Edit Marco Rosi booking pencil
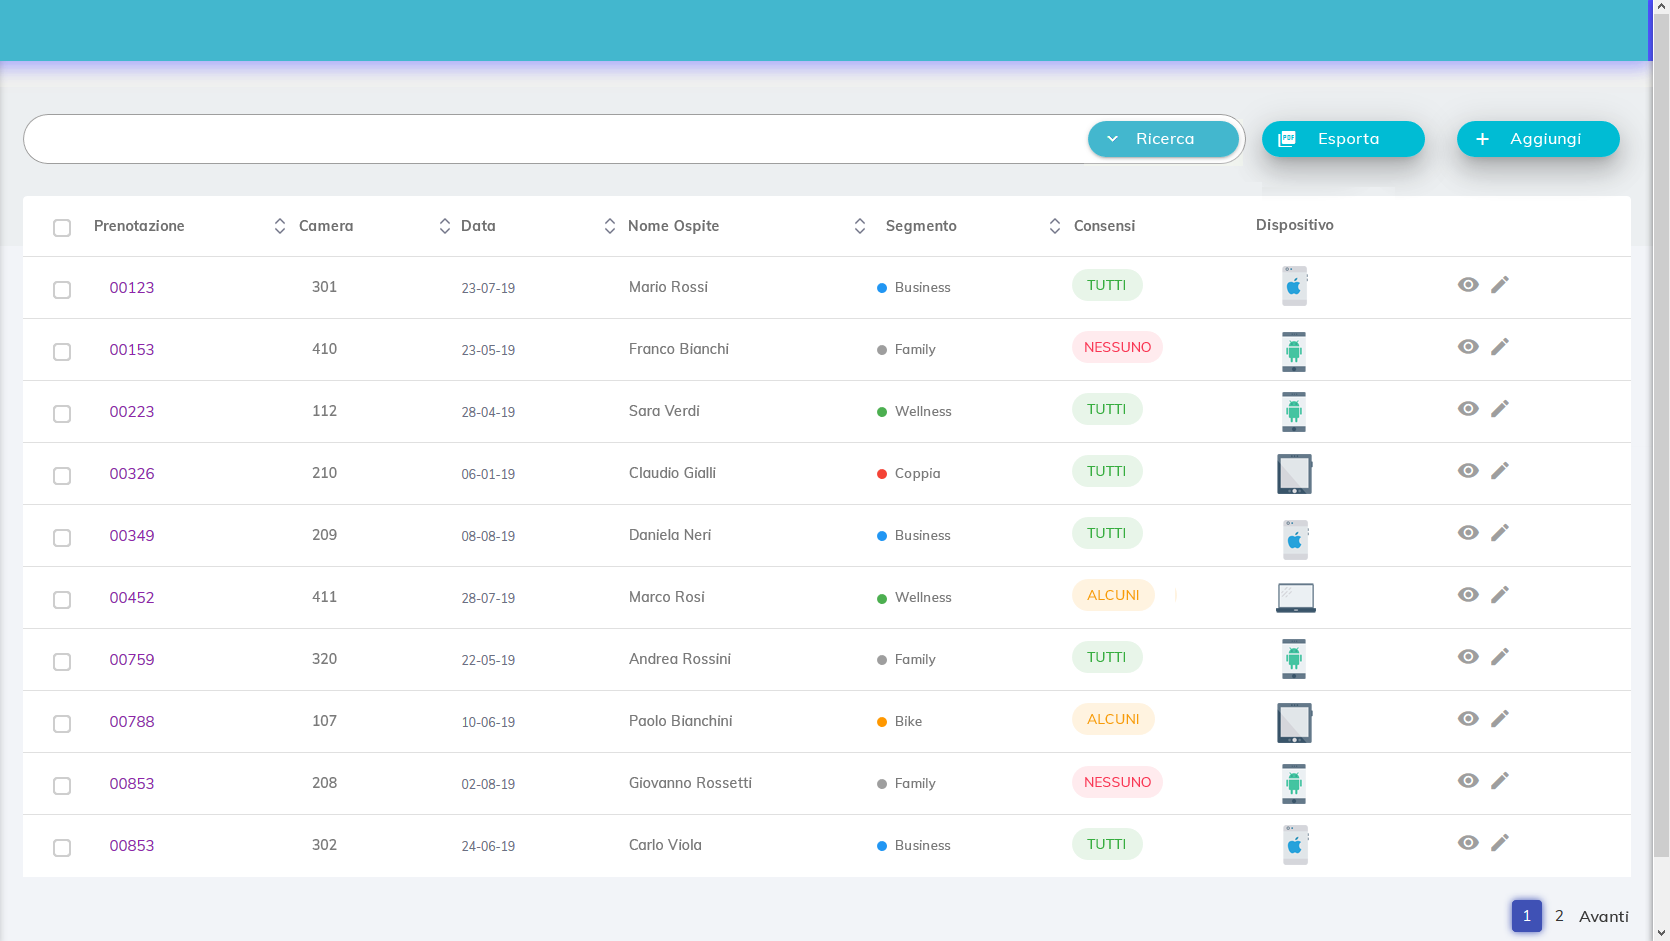This screenshot has width=1670, height=941. click(x=1499, y=595)
